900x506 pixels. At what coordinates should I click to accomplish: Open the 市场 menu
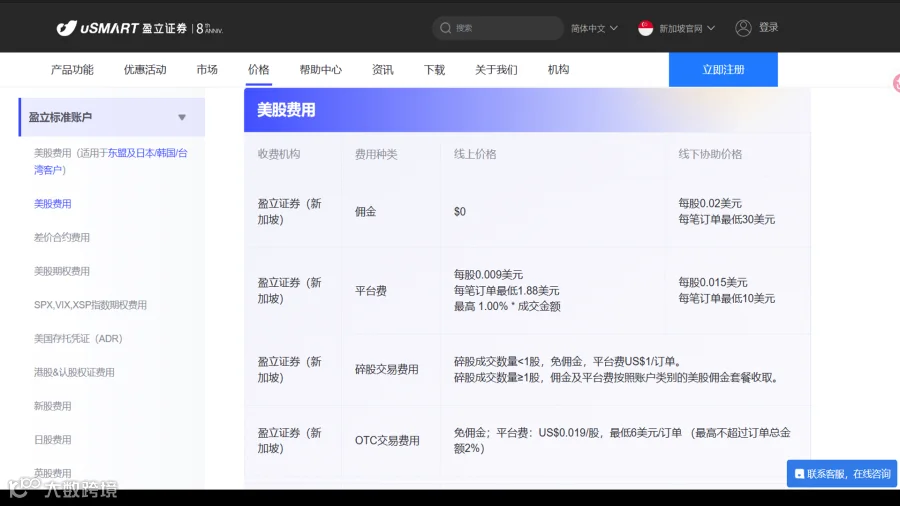[207, 69]
